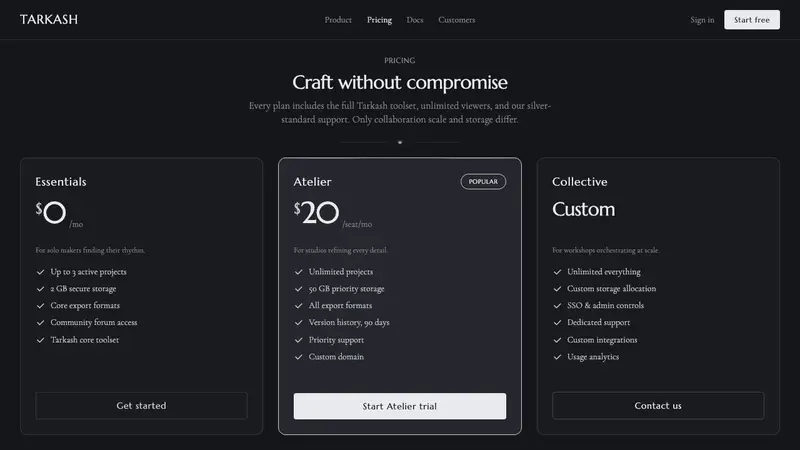The height and width of the screenshot is (450, 800).
Task: Click 'For workshops orchestrating at scale.'
Action: [606, 250]
